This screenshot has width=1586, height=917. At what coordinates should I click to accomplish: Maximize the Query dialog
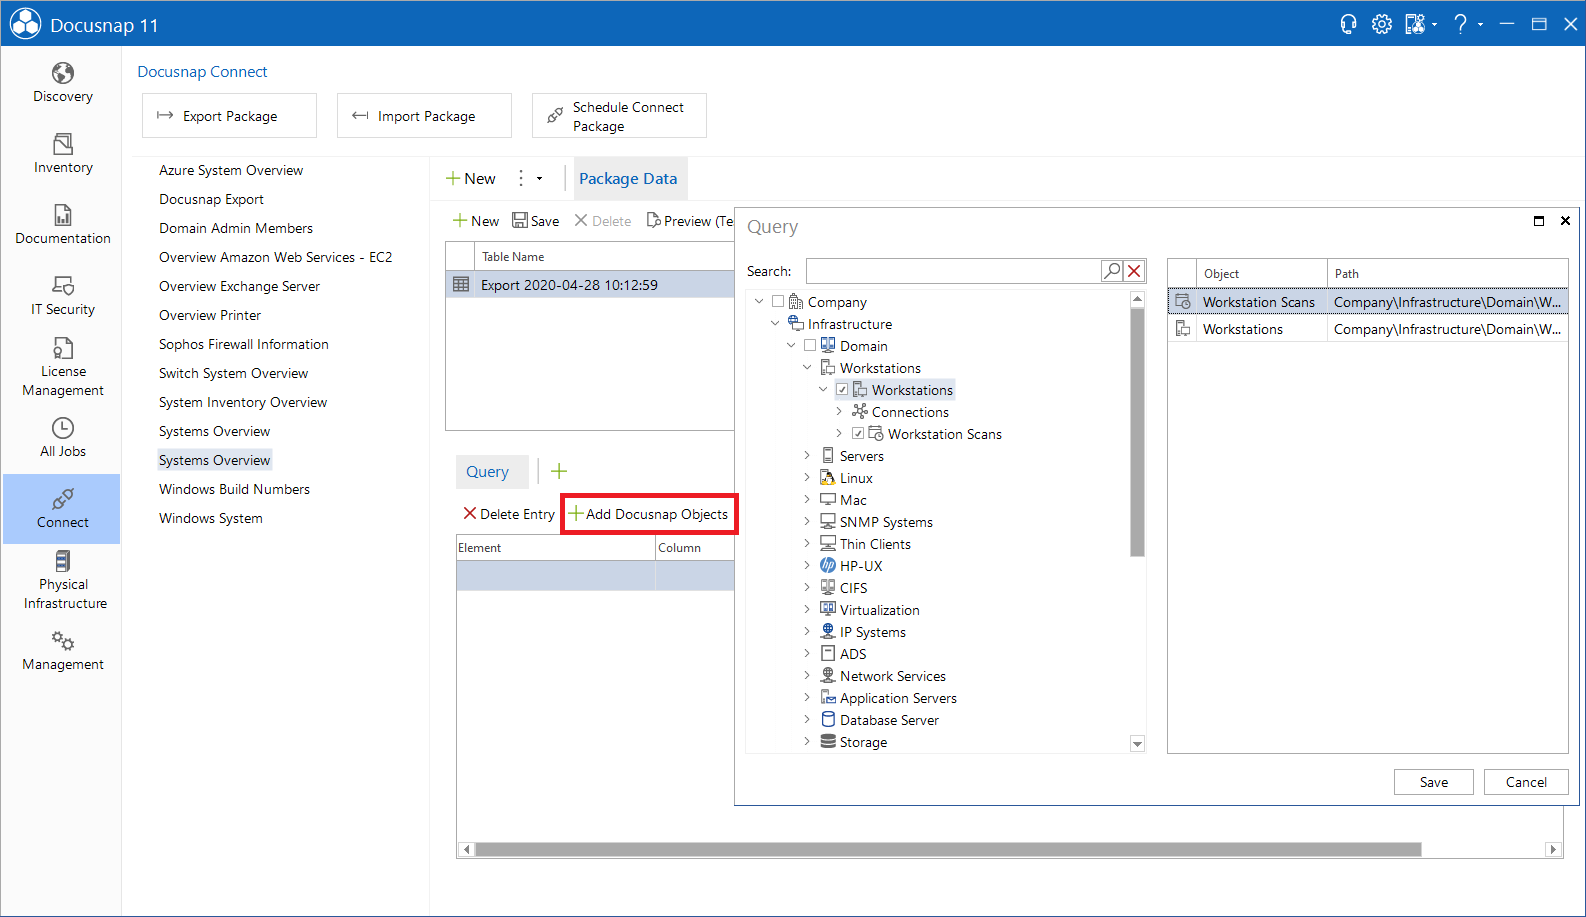(x=1539, y=221)
